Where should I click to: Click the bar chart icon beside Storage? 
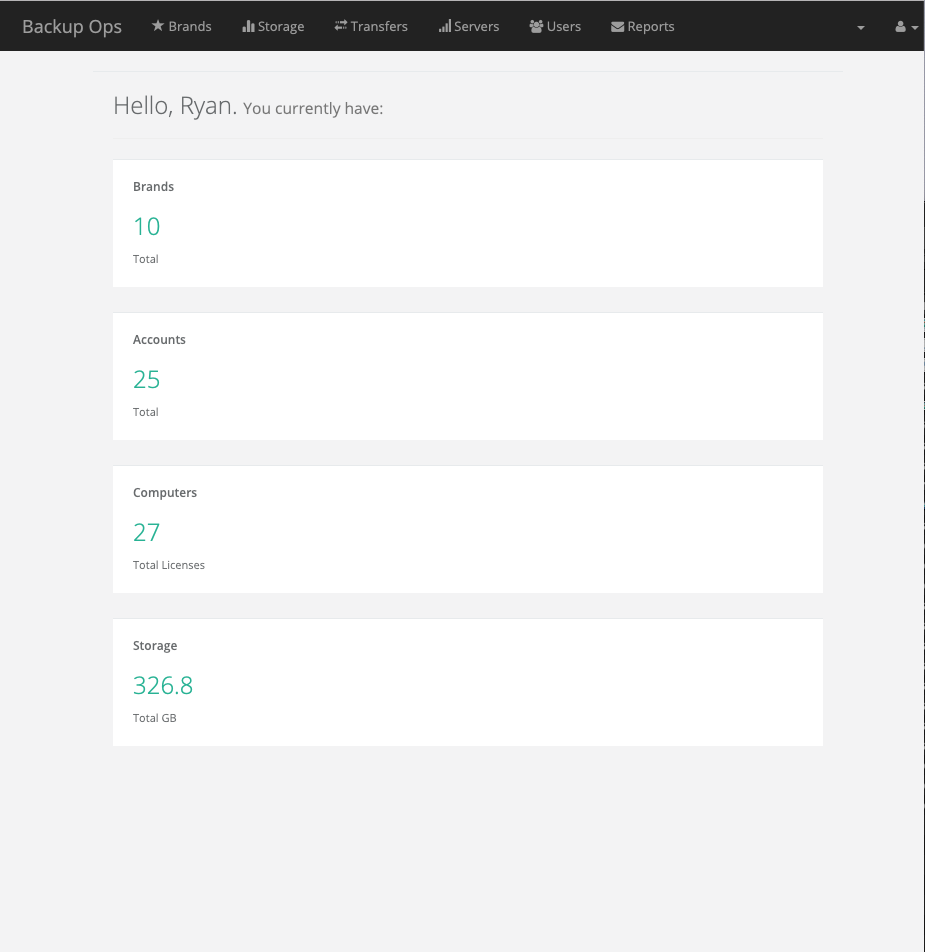(x=248, y=26)
